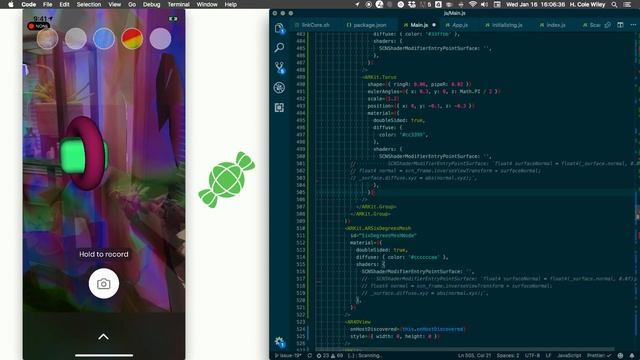The width and height of the screenshot is (640, 360).
Task: Open the View menu
Action: click(x=114, y=4)
